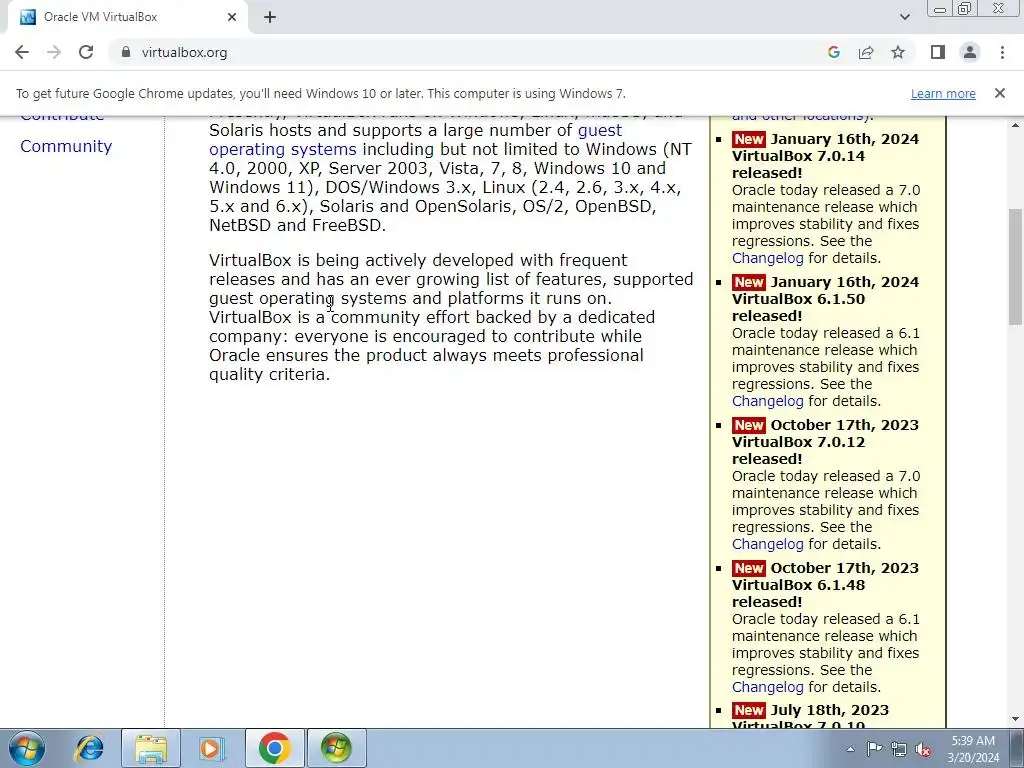Click the "VirtualBox 7.0.12 released!" headline
Screen dimensions: 1024x768
tap(798, 451)
